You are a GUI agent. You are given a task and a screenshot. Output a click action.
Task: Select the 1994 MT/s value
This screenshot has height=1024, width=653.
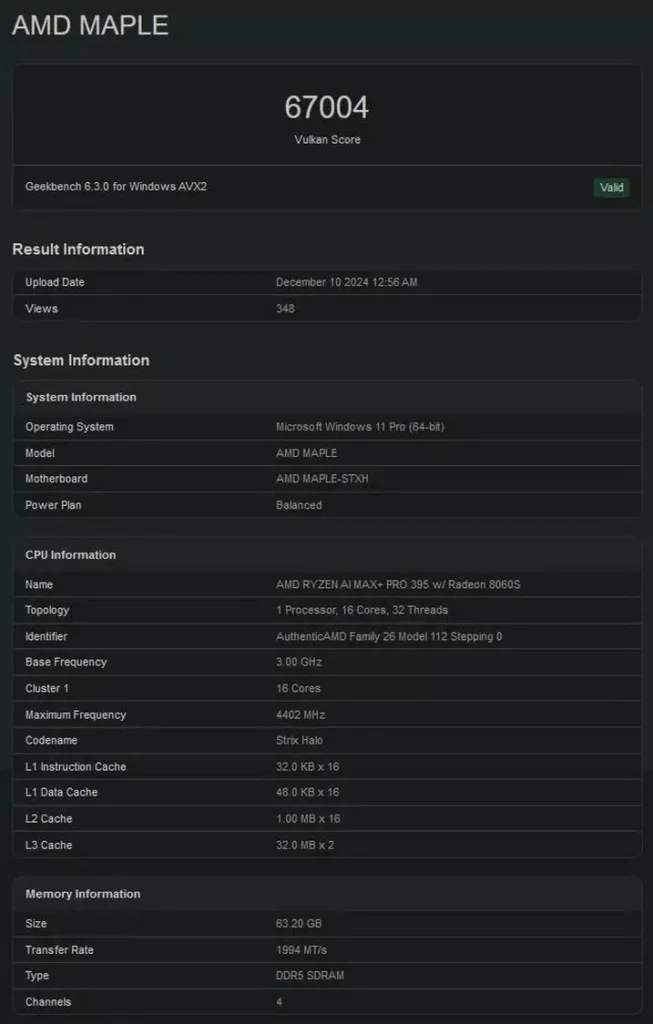(x=301, y=950)
